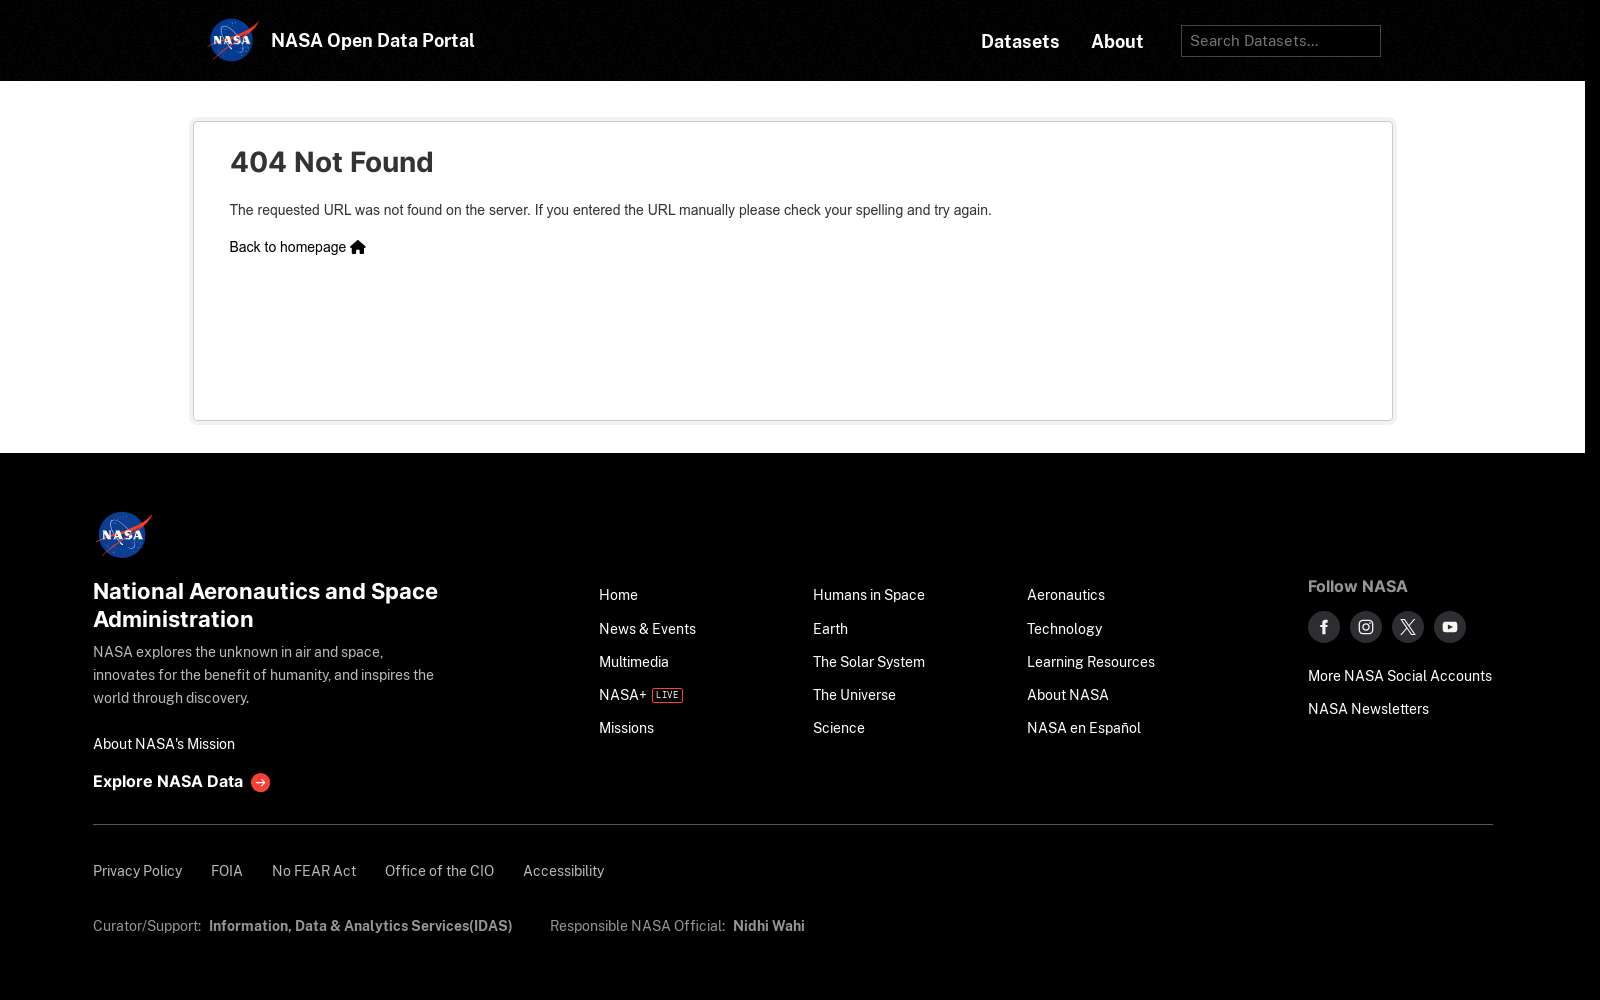Open the Multimedia footer link
Viewport: 1600px width, 1000px height.
[634, 662]
